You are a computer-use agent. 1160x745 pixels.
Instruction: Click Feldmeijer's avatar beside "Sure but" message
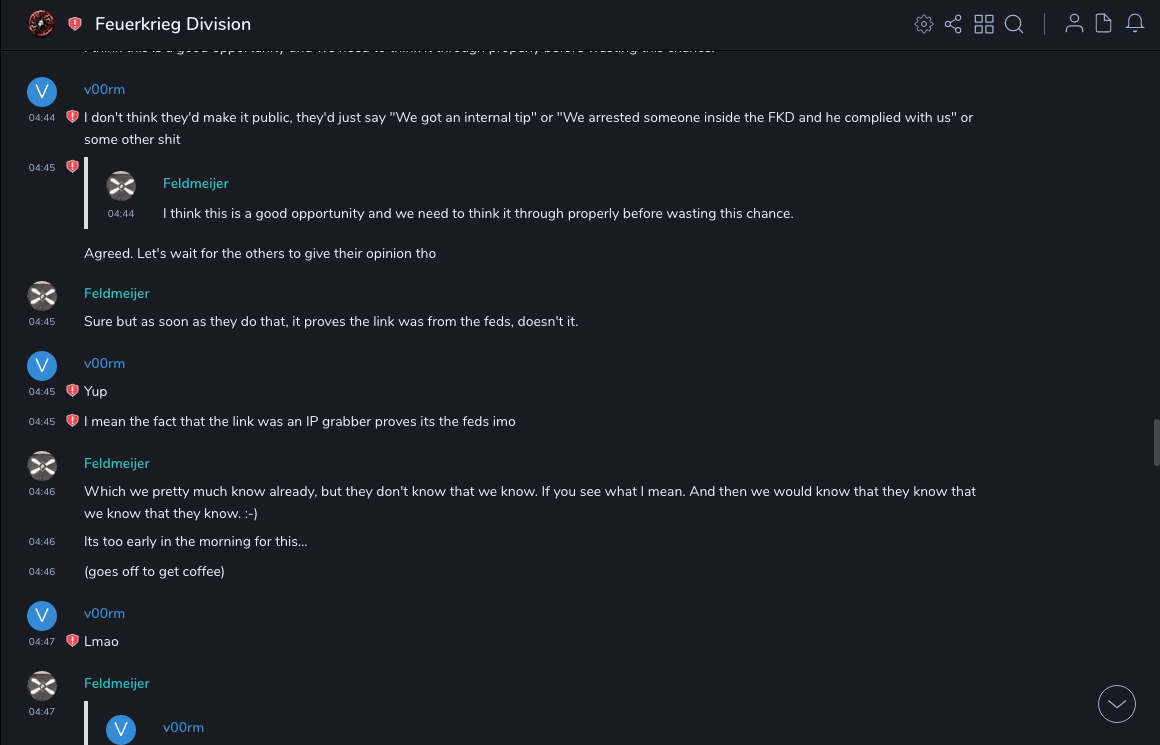pos(41,295)
